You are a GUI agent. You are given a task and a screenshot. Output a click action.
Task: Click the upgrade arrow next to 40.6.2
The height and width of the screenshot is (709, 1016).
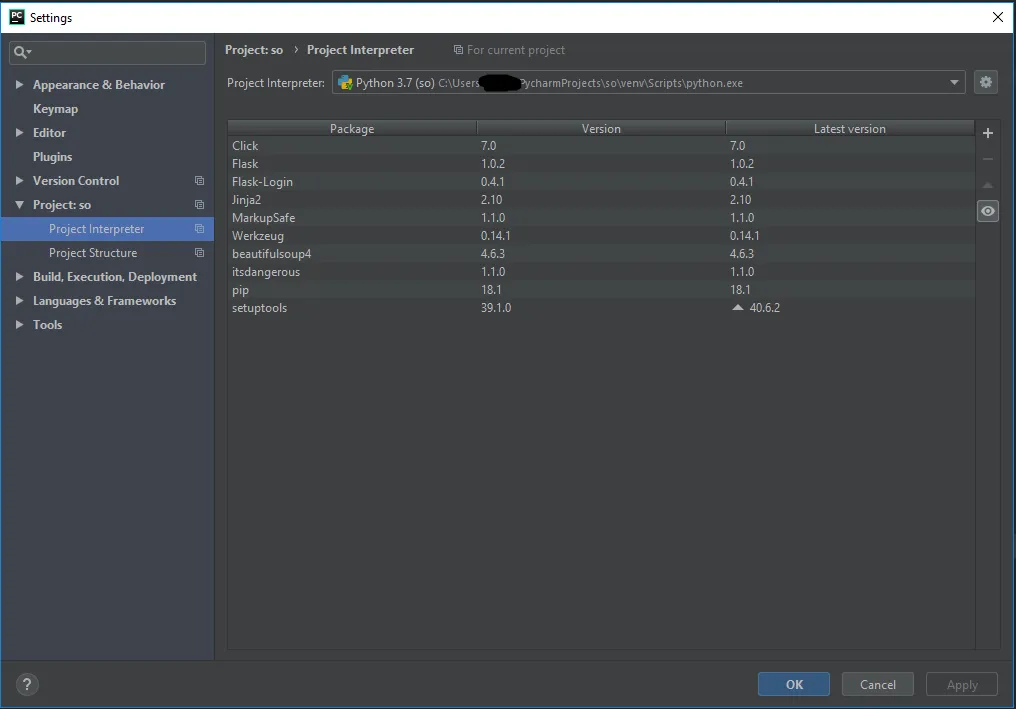click(x=737, y=308)
